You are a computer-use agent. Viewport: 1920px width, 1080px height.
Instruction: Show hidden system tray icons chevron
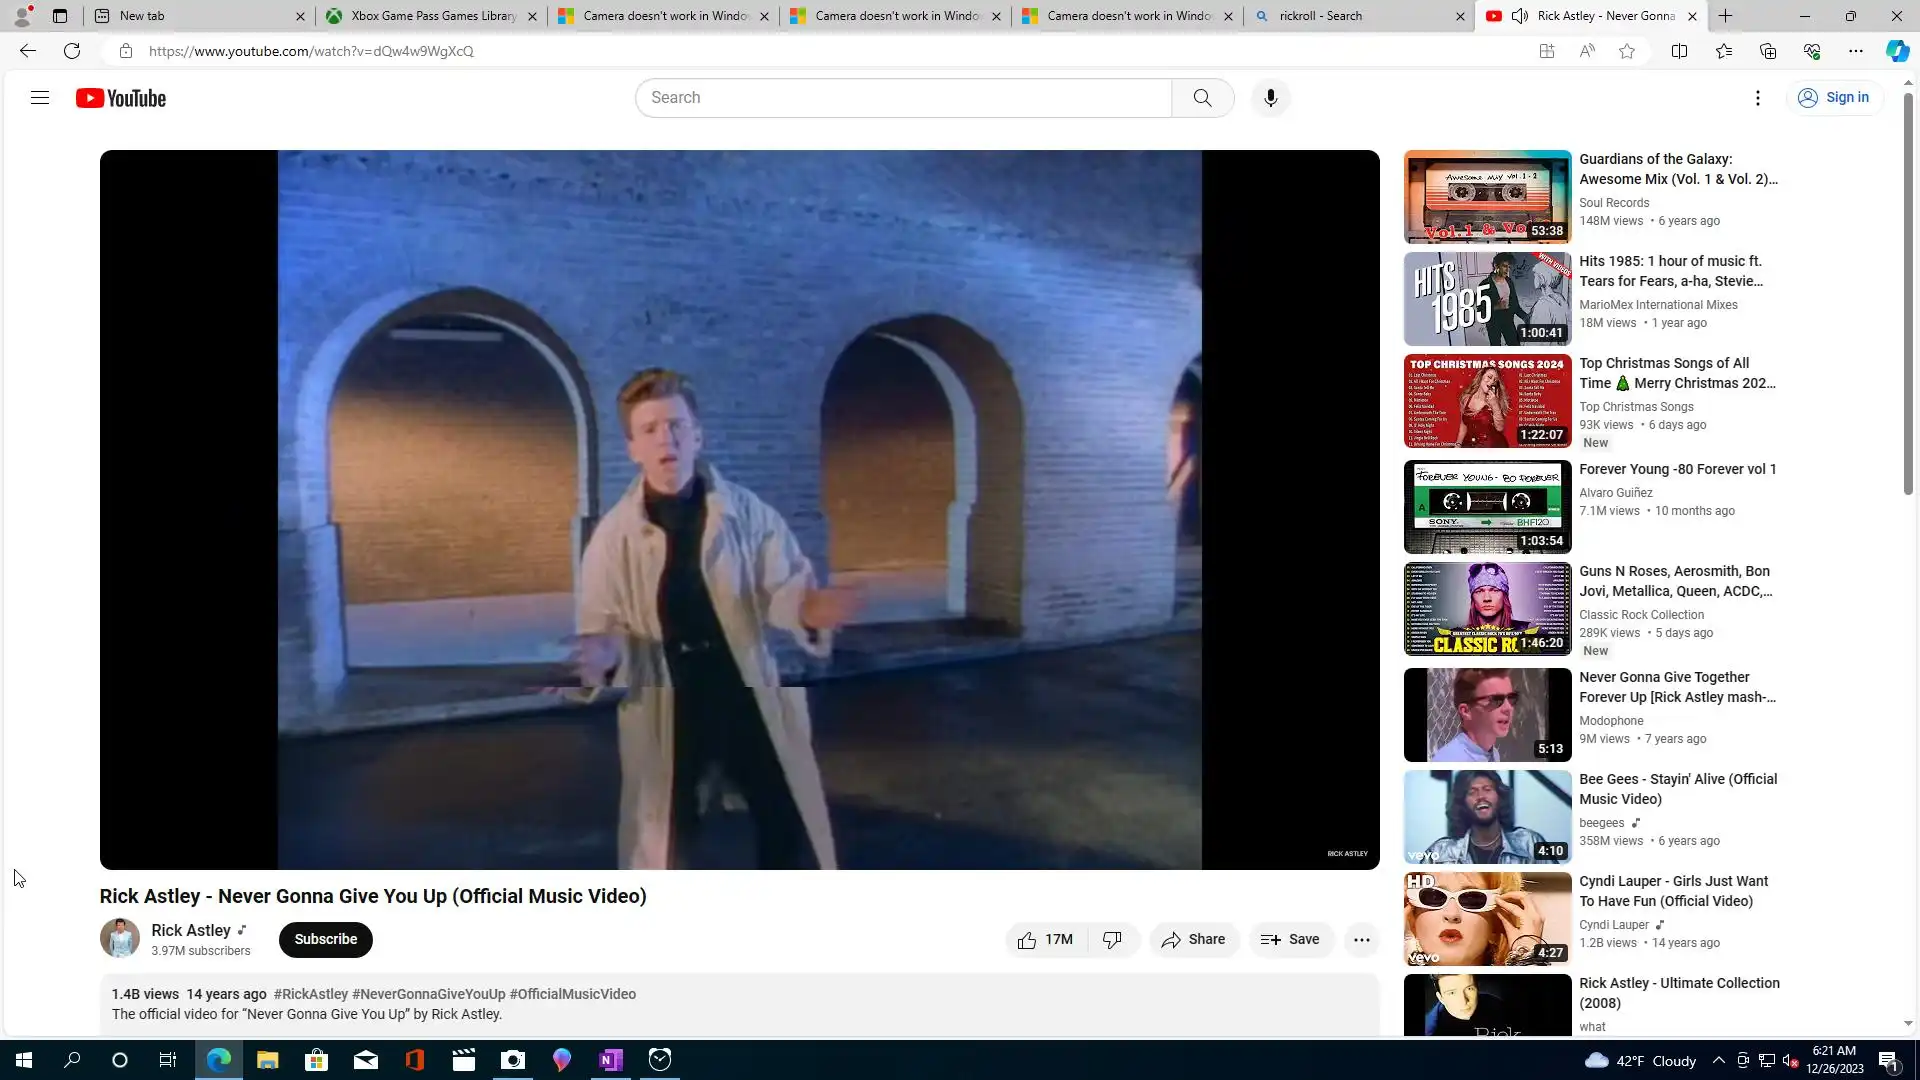click(1718, 1061)
